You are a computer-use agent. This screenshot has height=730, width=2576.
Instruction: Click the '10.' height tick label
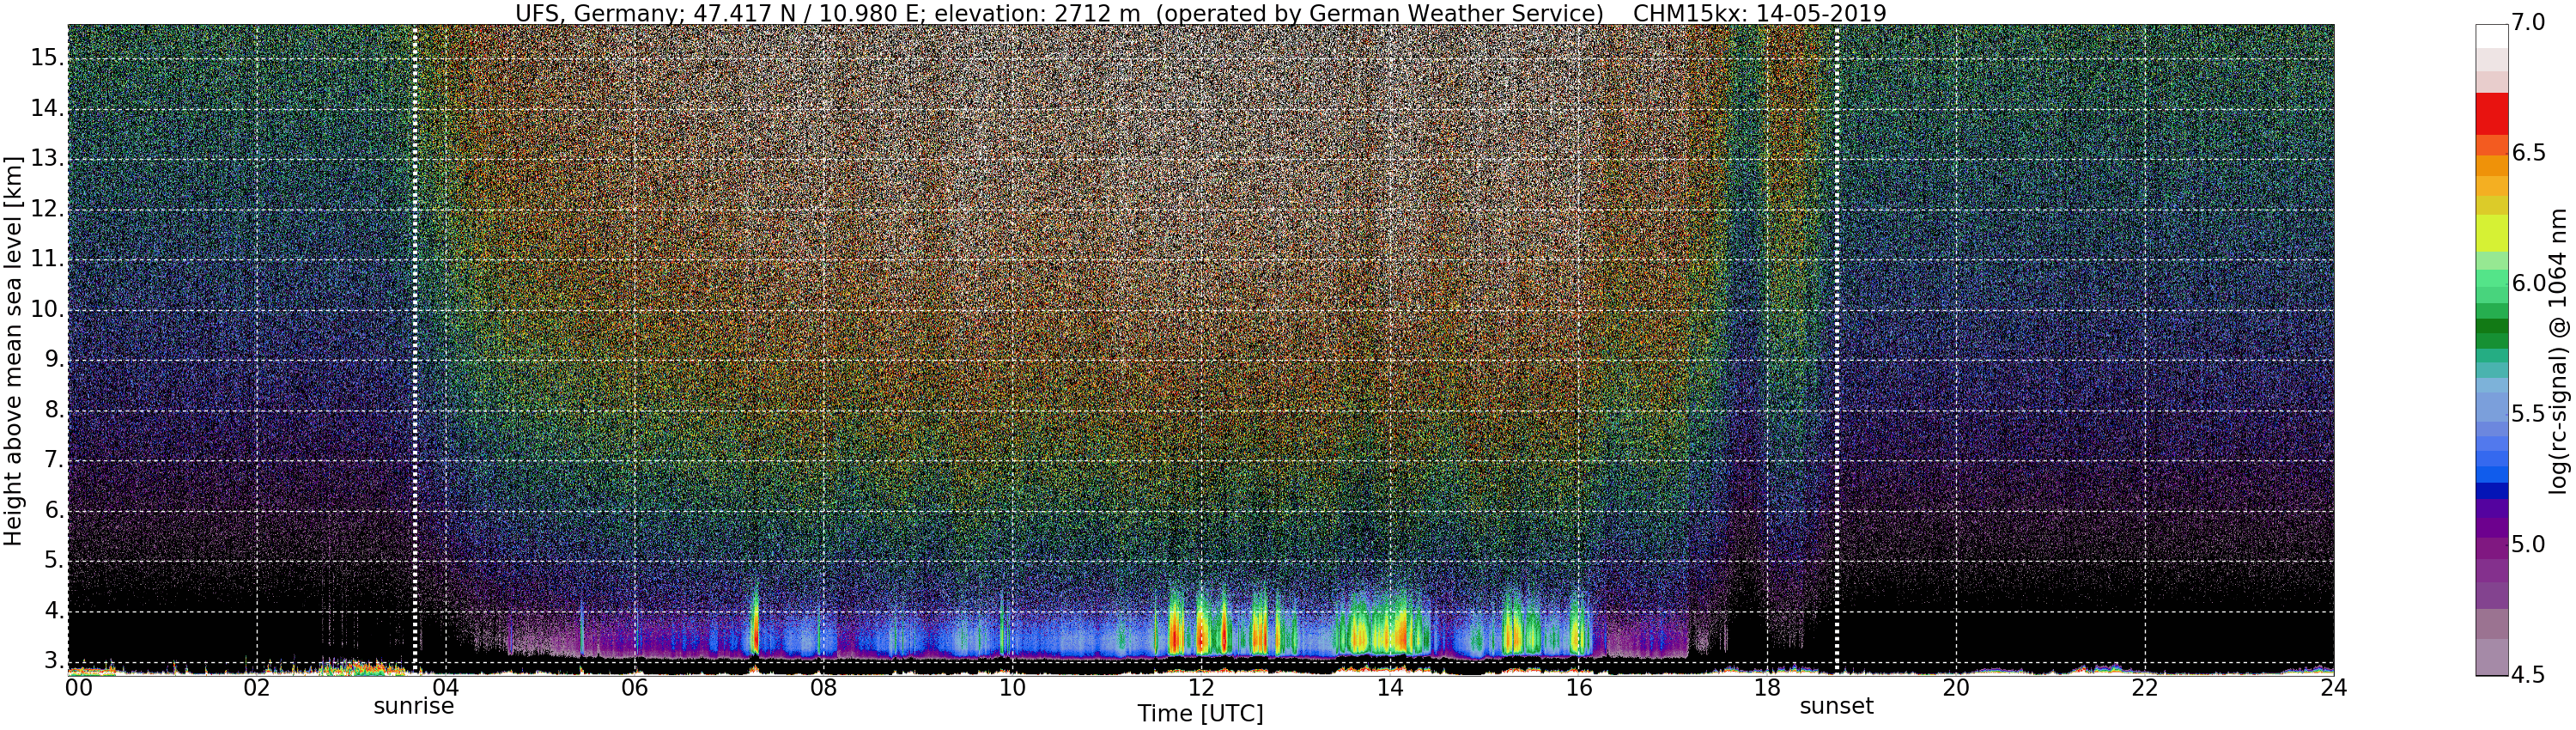click(47, 310)
